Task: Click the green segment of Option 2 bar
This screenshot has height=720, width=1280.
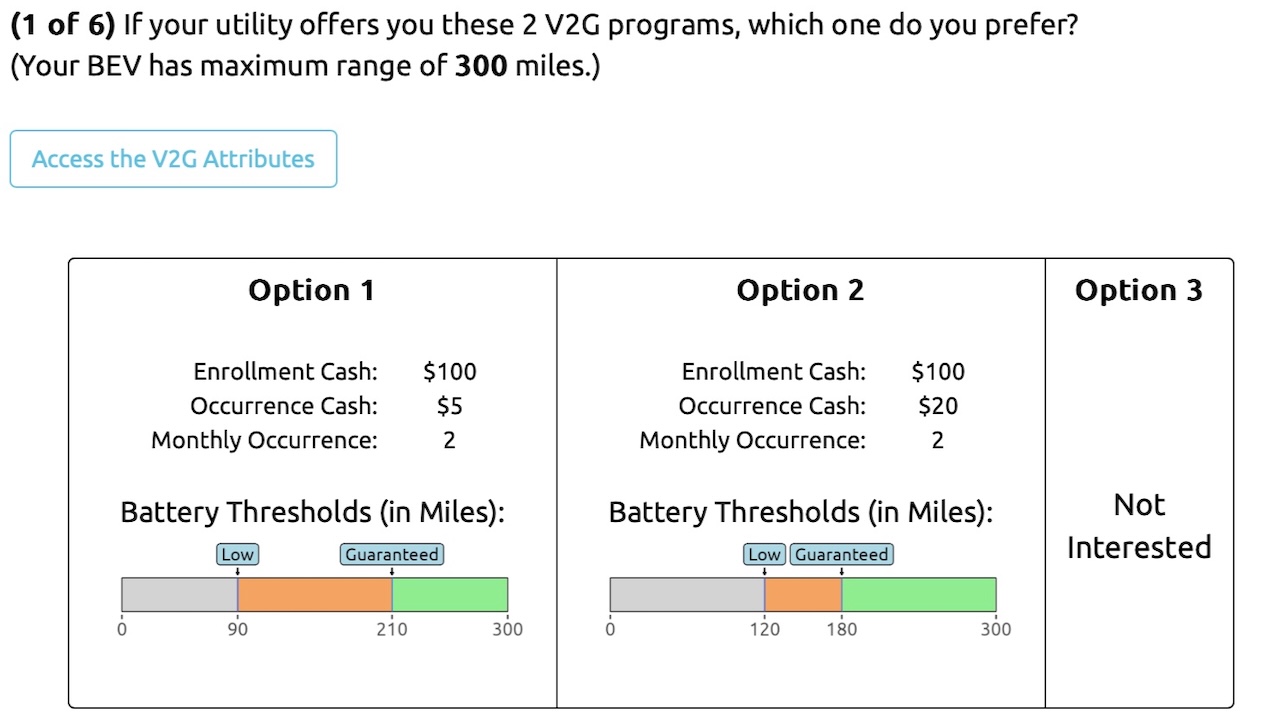Action: pyautogui.click(x=918, y=594)
